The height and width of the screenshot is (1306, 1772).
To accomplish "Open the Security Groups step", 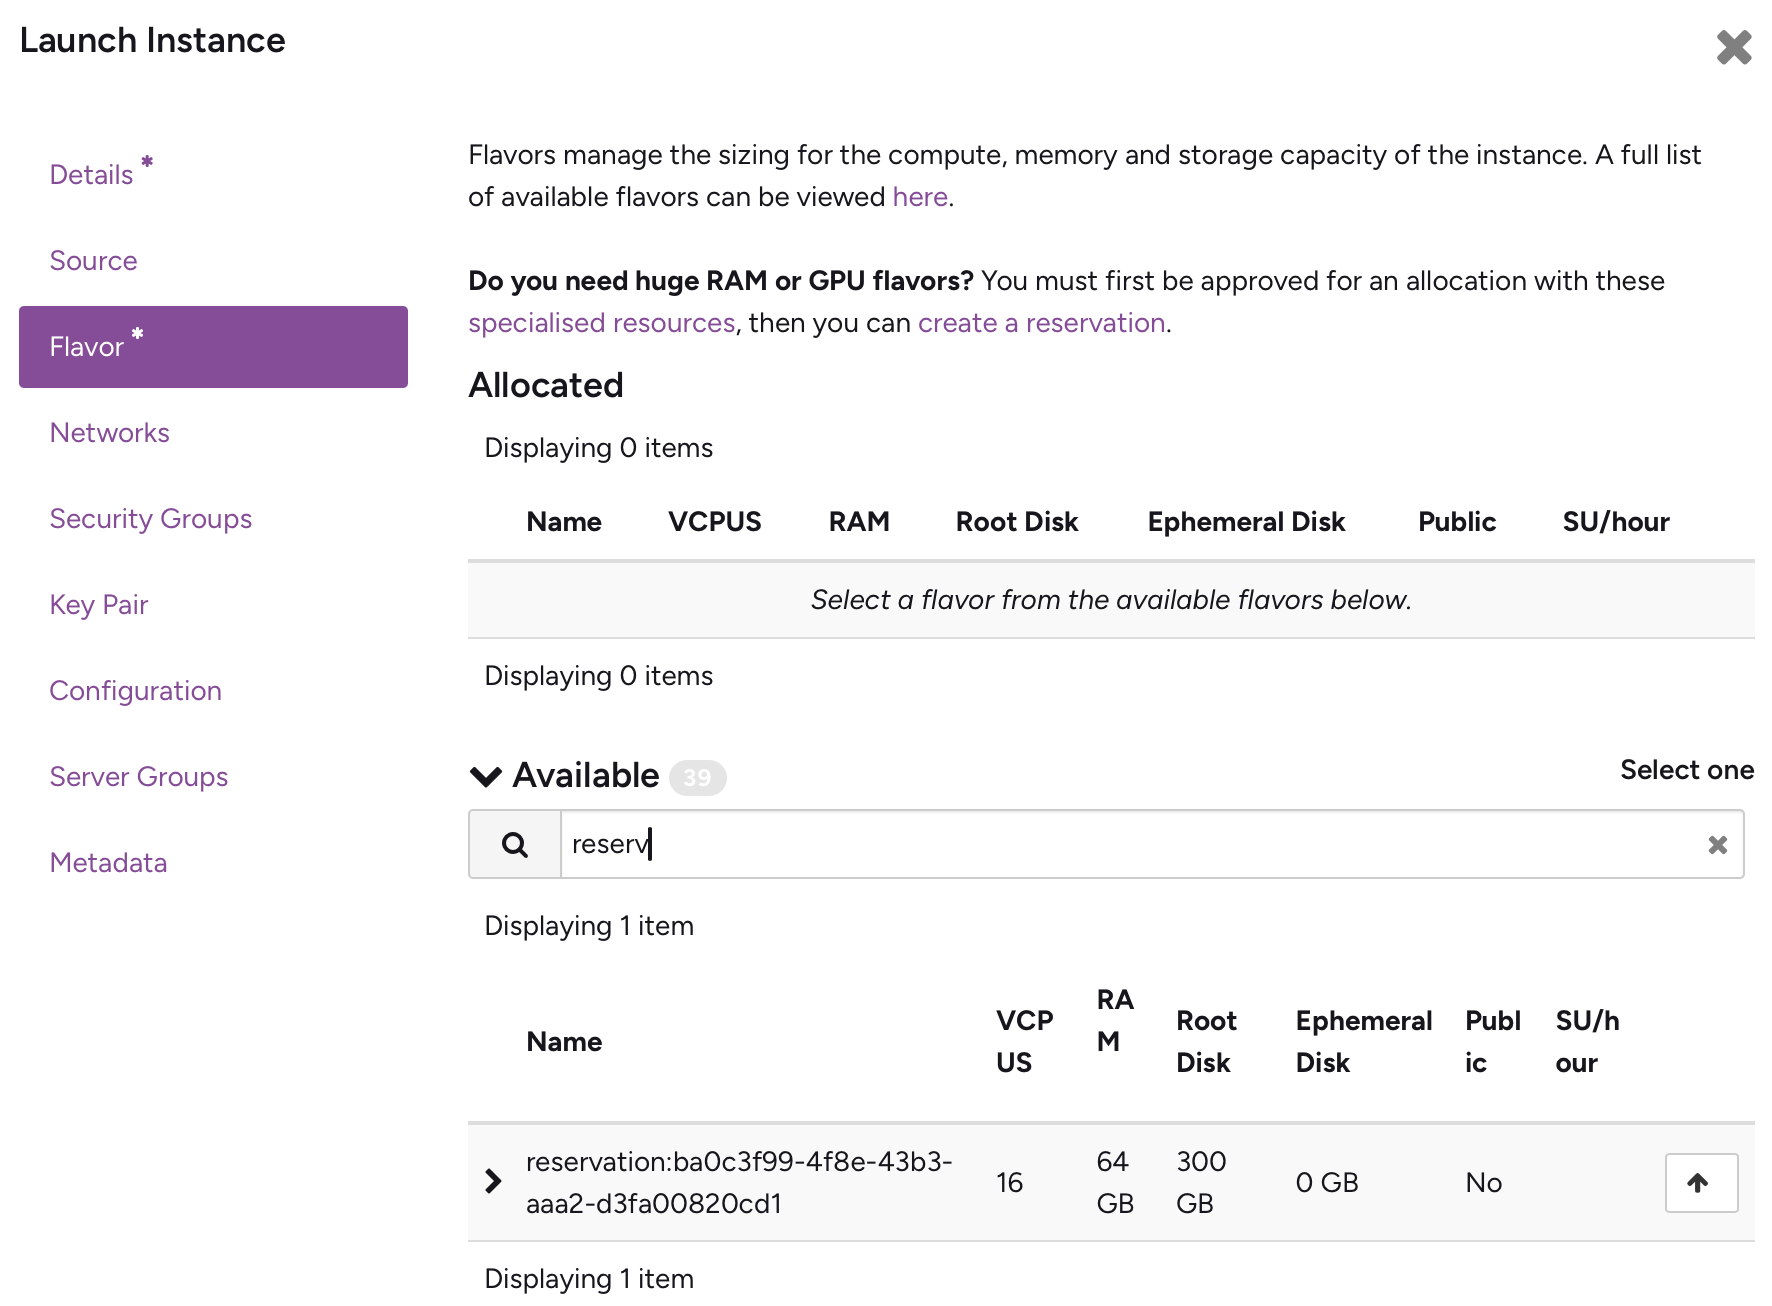I will pos(150,519).
